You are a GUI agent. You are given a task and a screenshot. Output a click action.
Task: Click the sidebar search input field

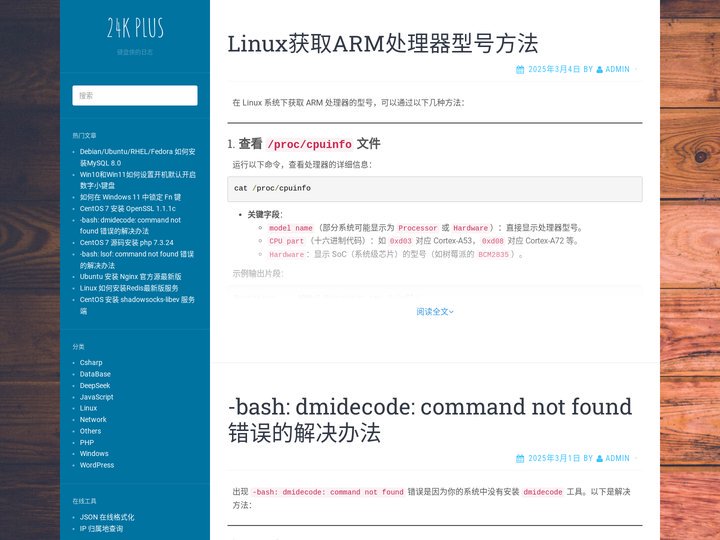point(135,96)
